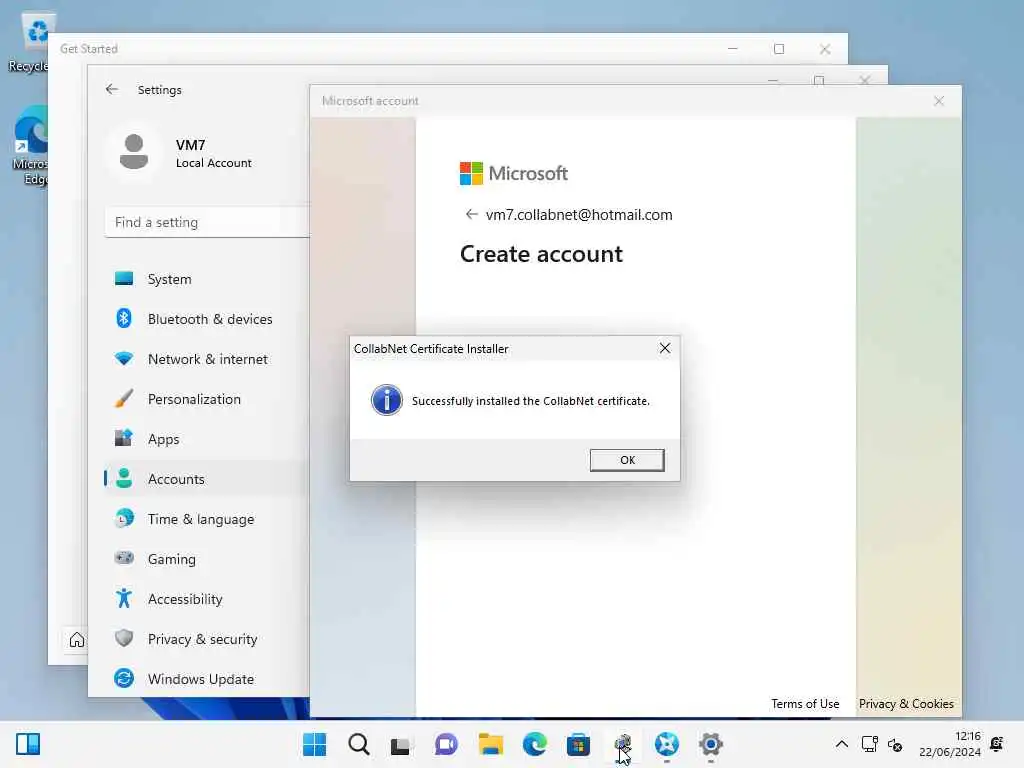Click the Get Started home icon

pos(77,639)
